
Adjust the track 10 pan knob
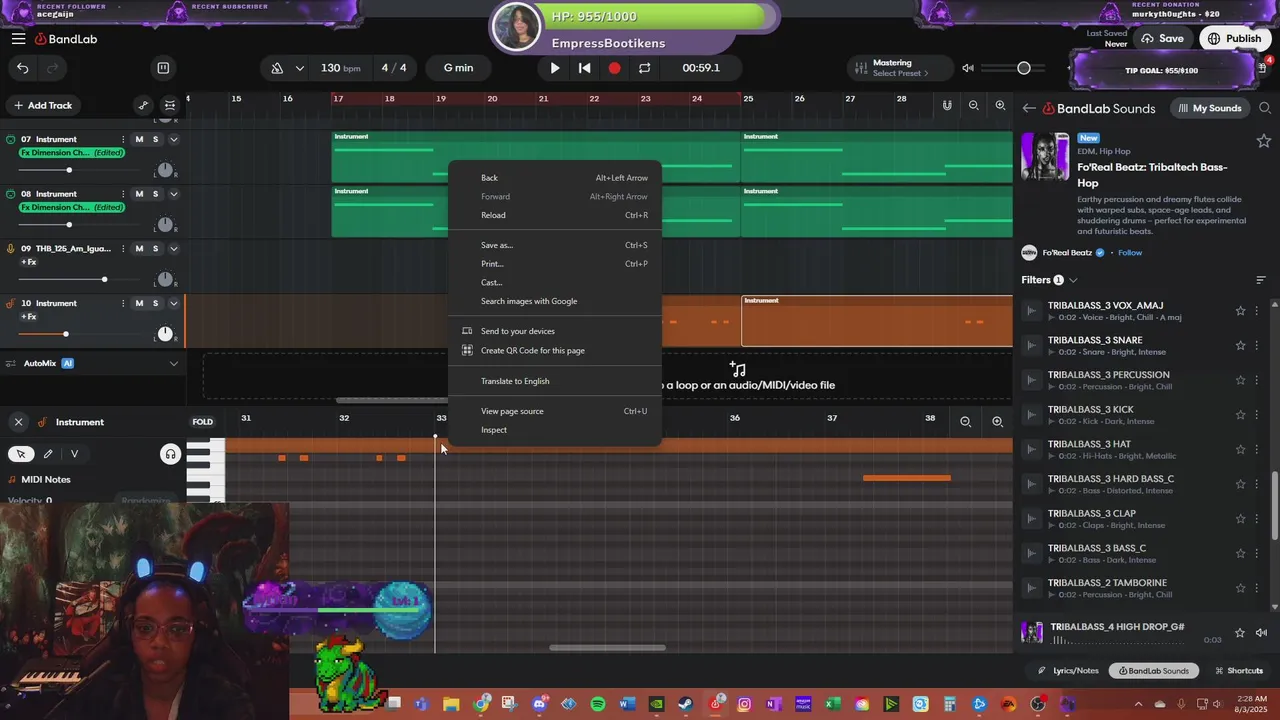coord(165,334)
